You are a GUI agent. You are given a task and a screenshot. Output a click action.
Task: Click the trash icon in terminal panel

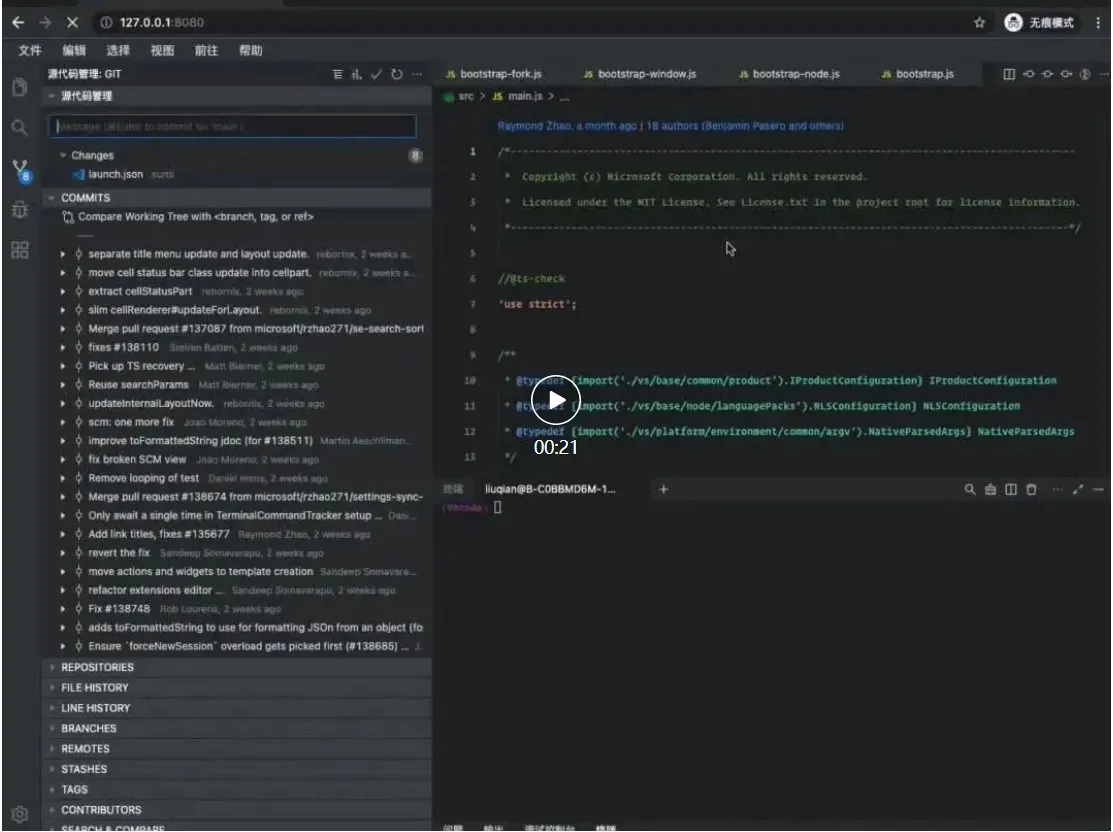click(1031, 489)
